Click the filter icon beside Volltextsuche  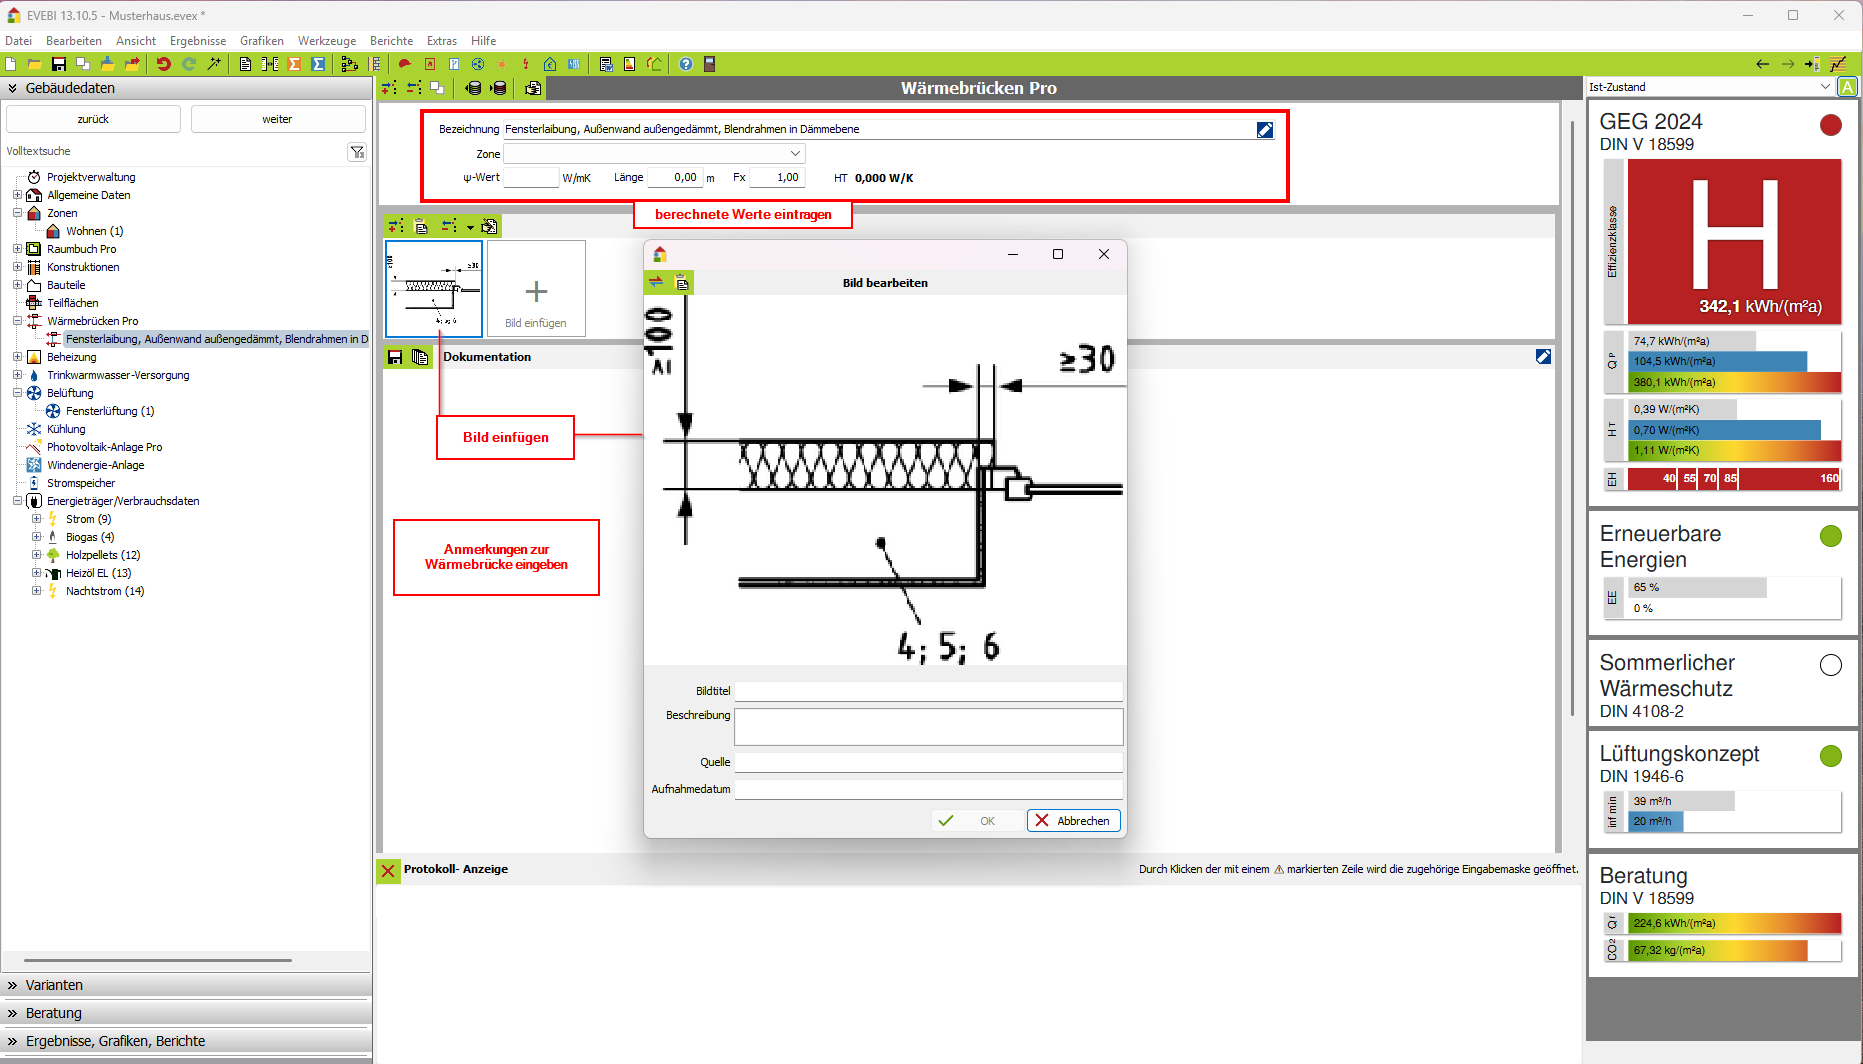[357, 152]
